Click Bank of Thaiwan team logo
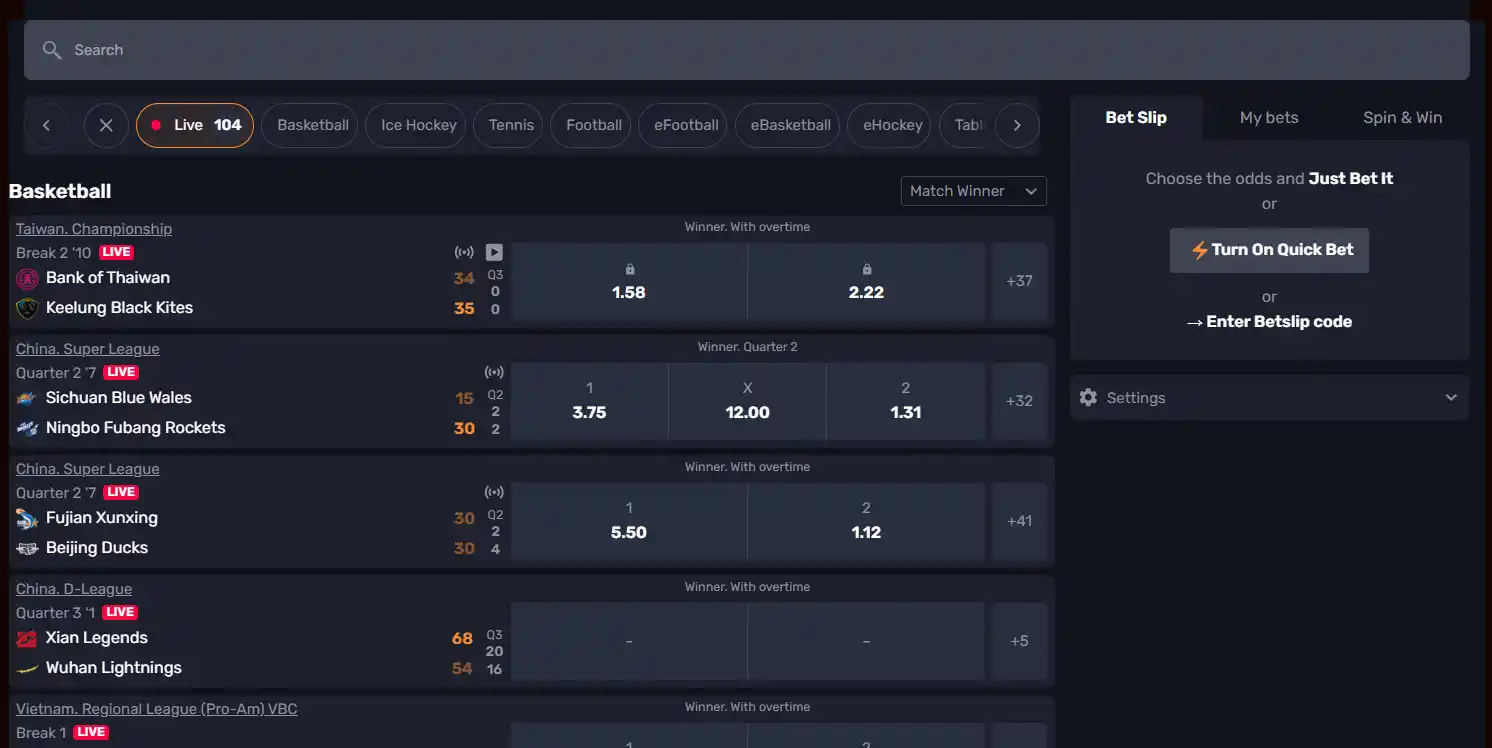Viewport: 1492px width, 748px height. coord(27,278)
